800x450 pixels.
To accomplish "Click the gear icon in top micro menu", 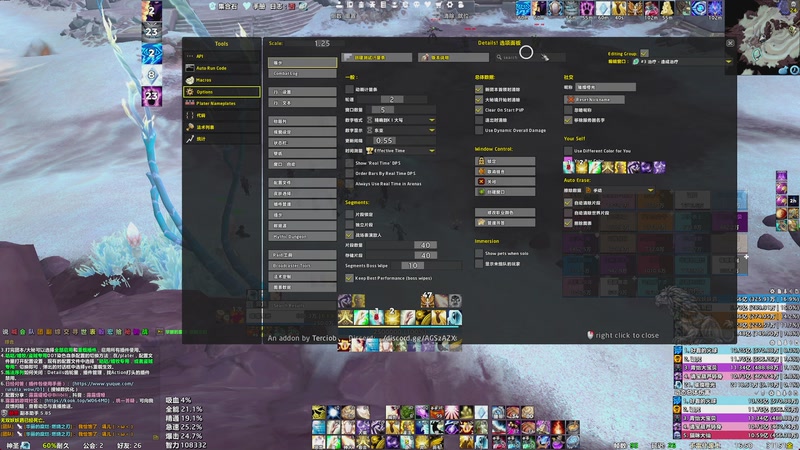I will [449, 5].
